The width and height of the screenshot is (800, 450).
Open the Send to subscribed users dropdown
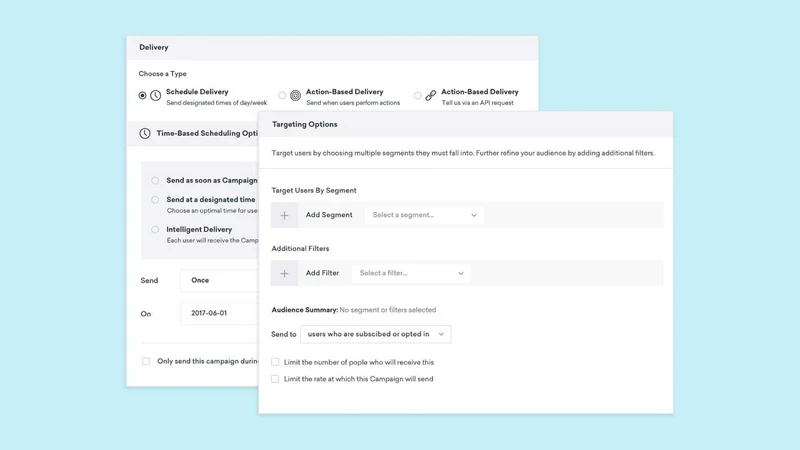(376, 334)
